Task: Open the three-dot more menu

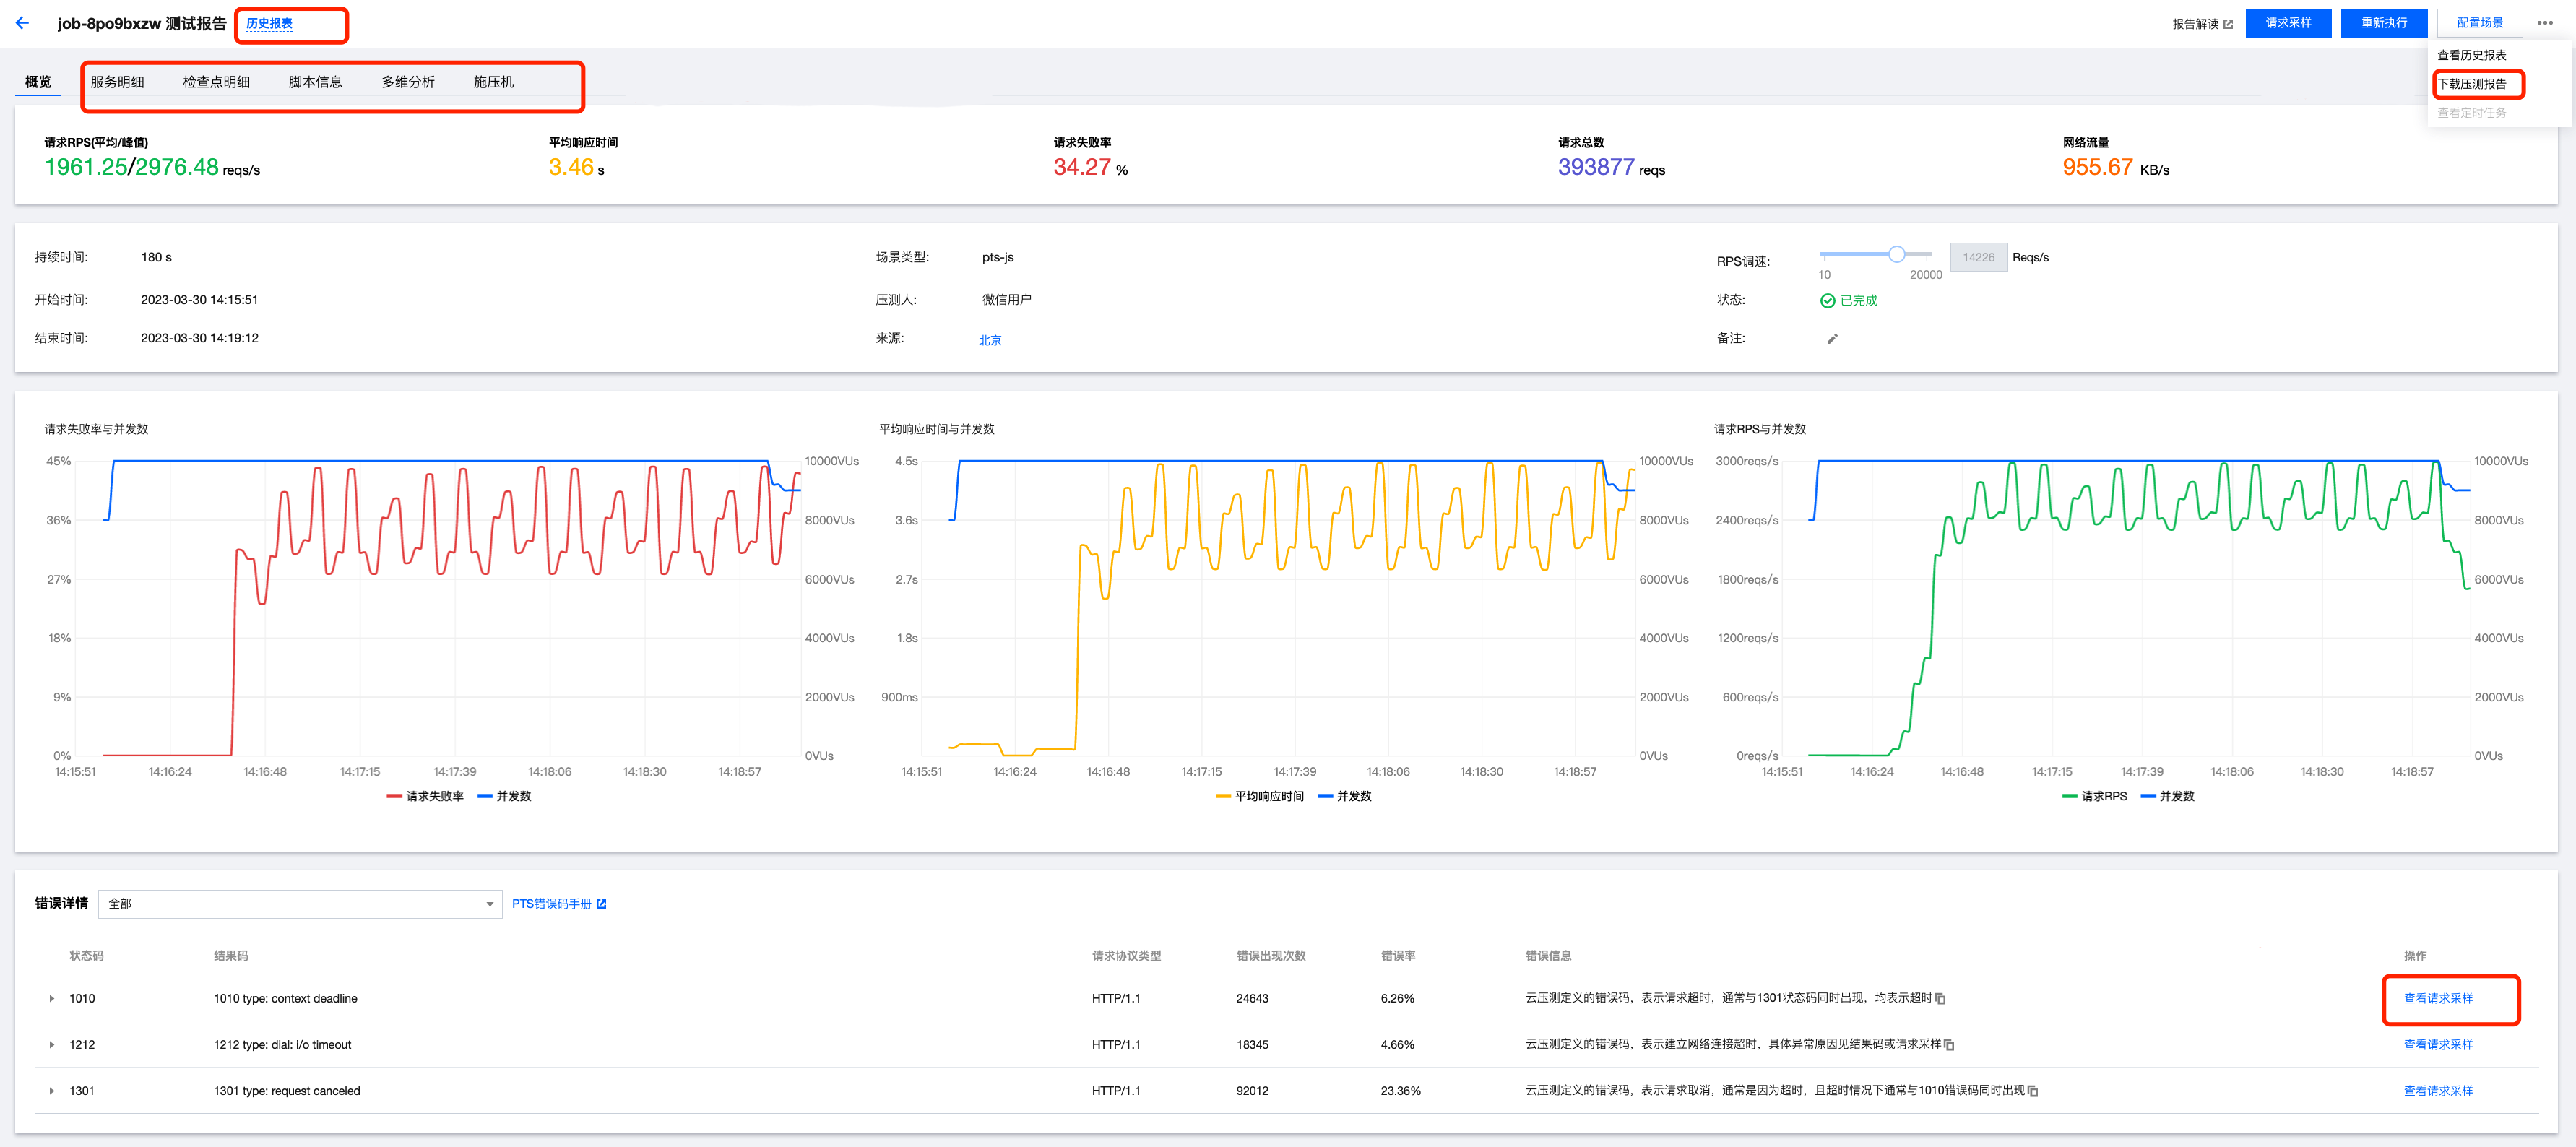Action: (x=2545, y=23)
